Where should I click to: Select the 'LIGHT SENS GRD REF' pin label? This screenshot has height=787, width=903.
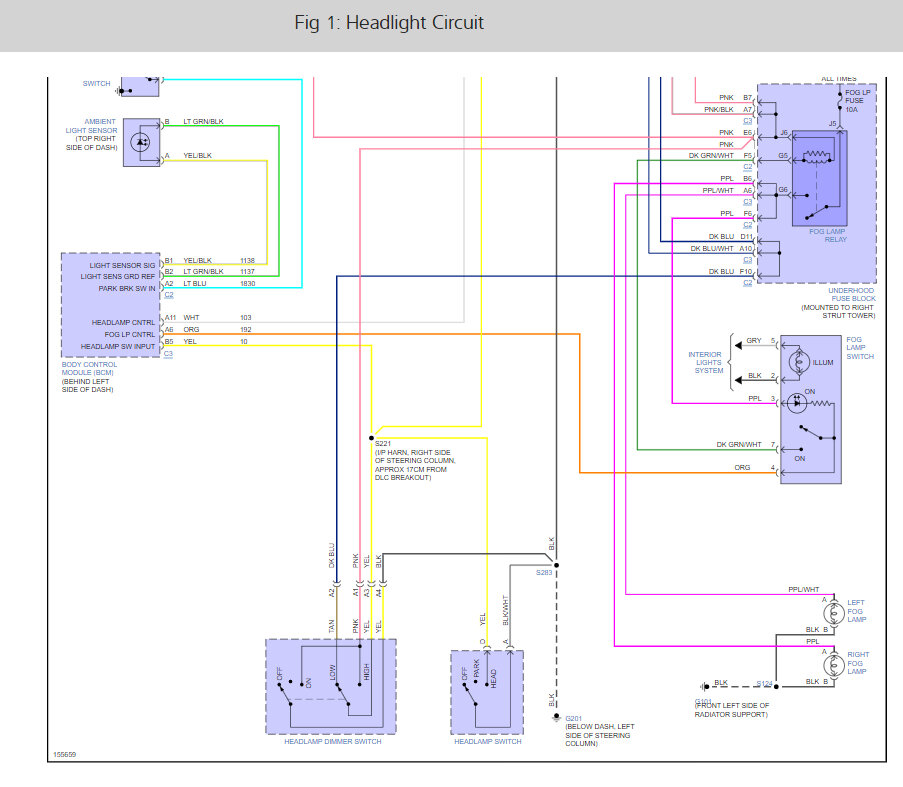tap(117, 276)
